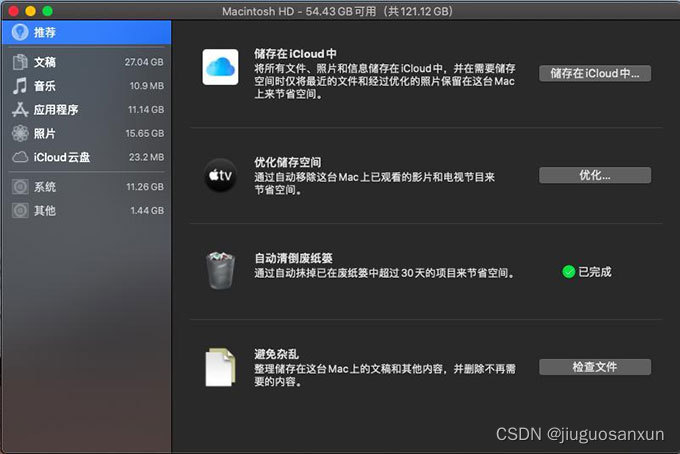Click the 1.44 GB size value

click(147, 211)
